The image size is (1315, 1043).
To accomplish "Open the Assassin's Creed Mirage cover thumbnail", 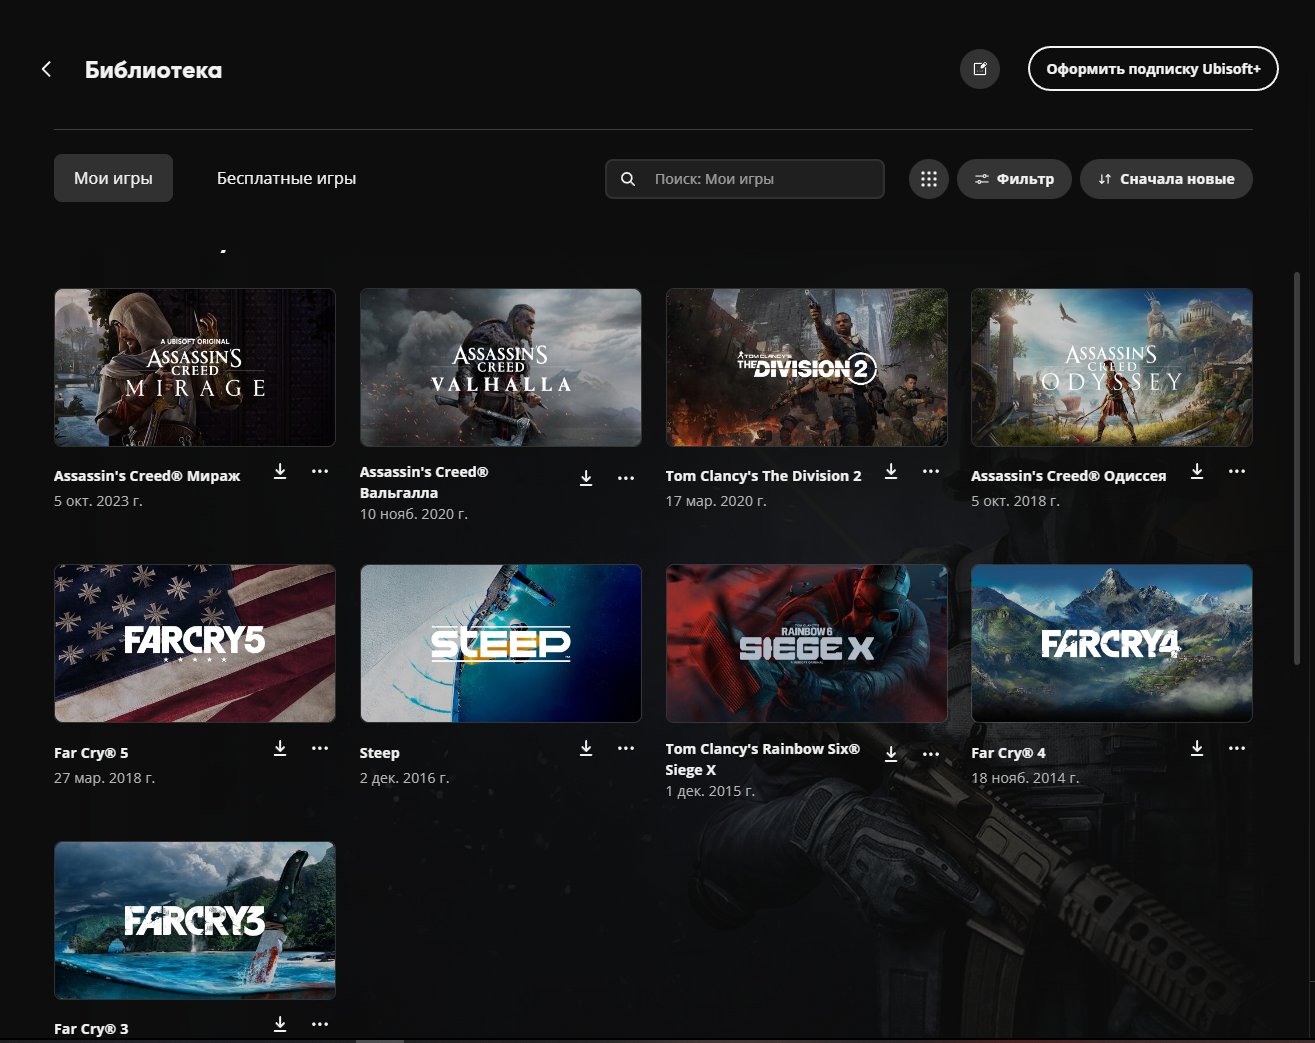I will pos(195,368).
